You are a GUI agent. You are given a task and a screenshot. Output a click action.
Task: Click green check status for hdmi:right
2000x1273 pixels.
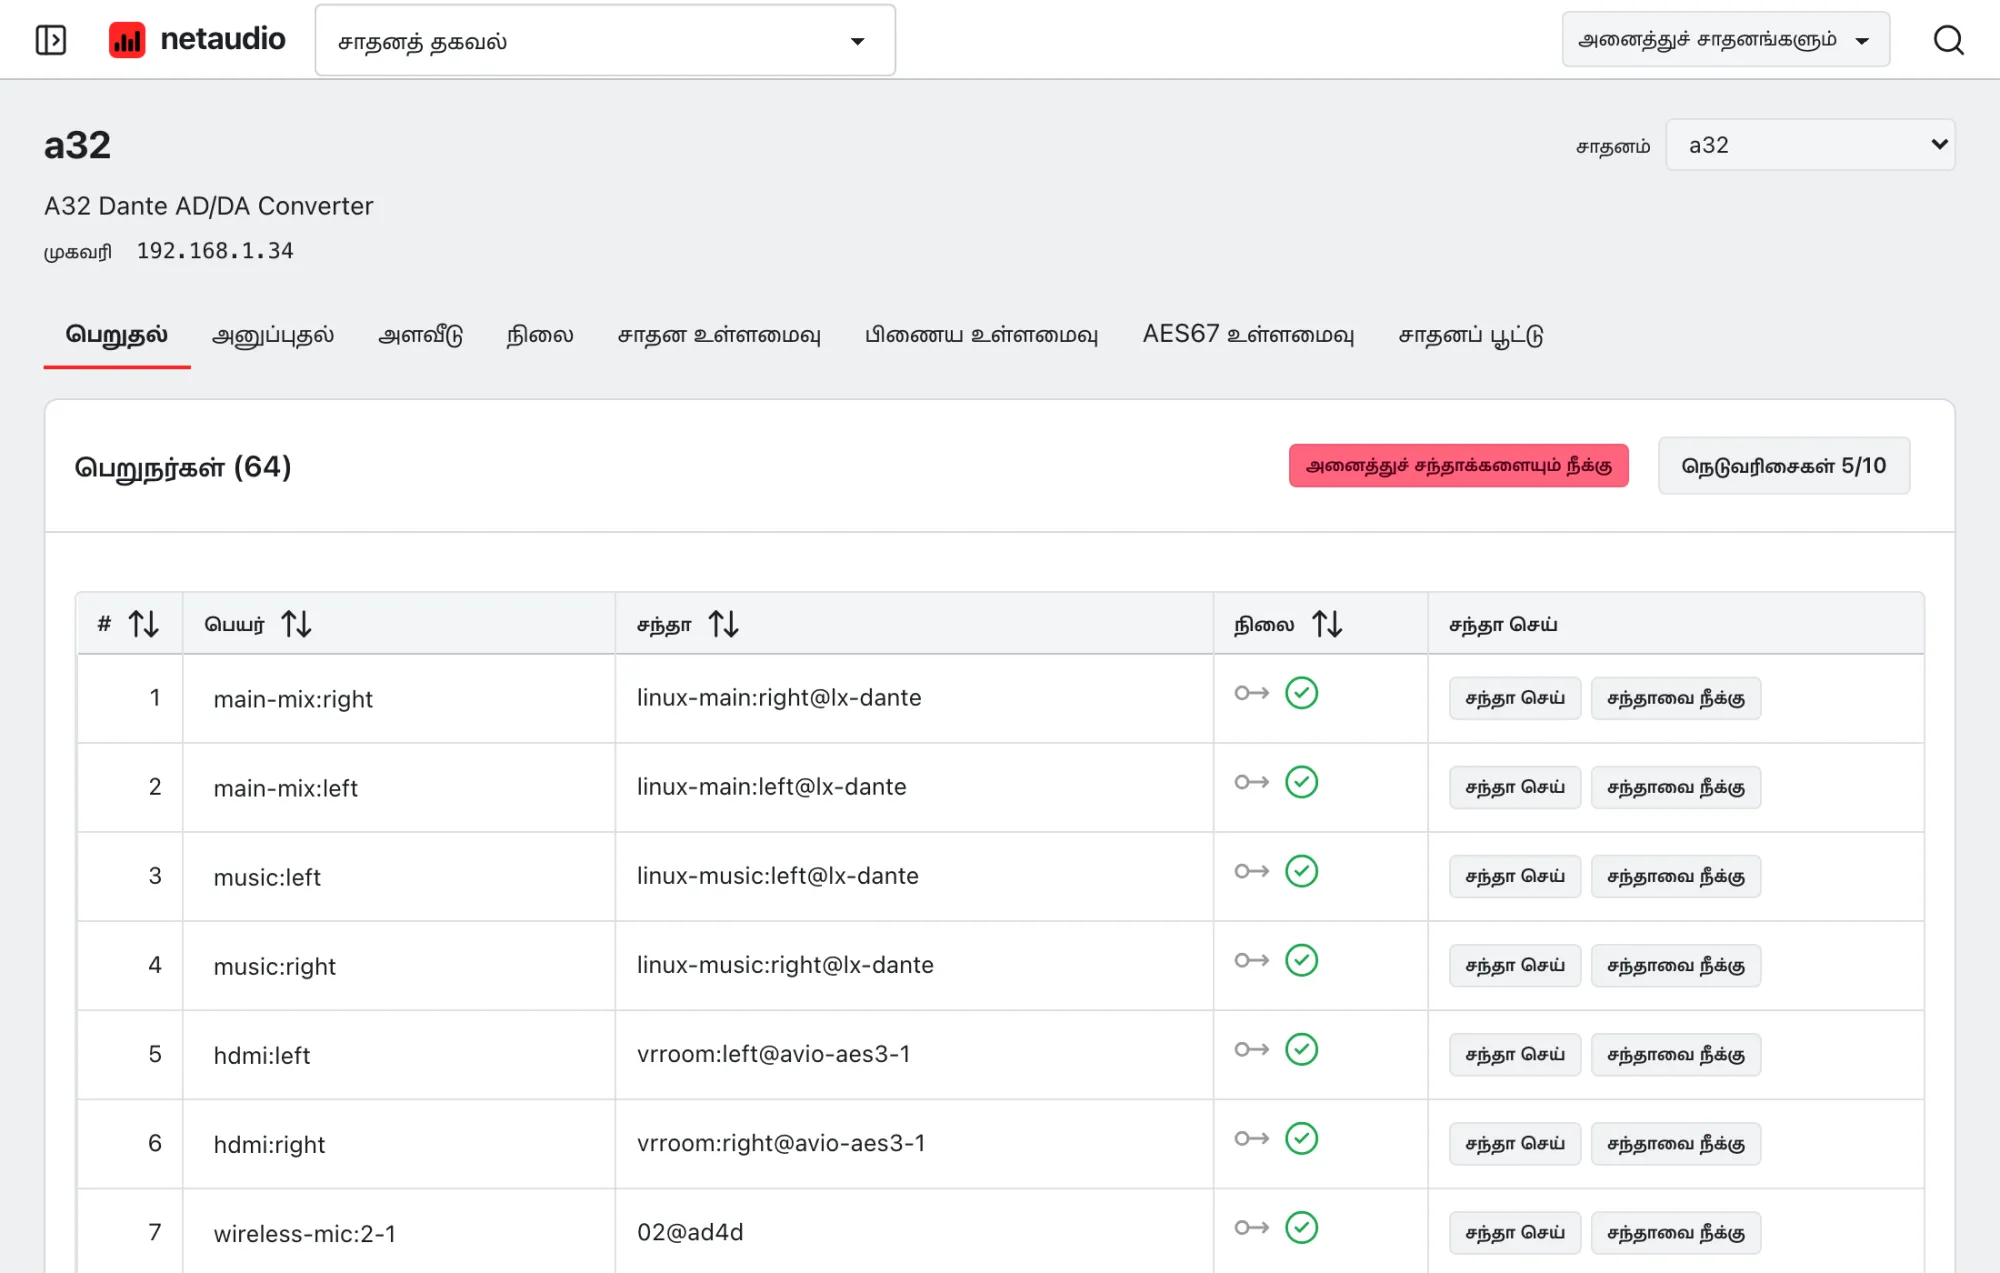point(1301,1138)
